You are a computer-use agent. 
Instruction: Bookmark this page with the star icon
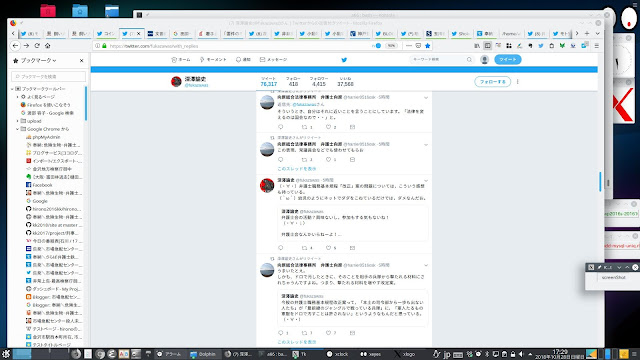click(428, 46)
